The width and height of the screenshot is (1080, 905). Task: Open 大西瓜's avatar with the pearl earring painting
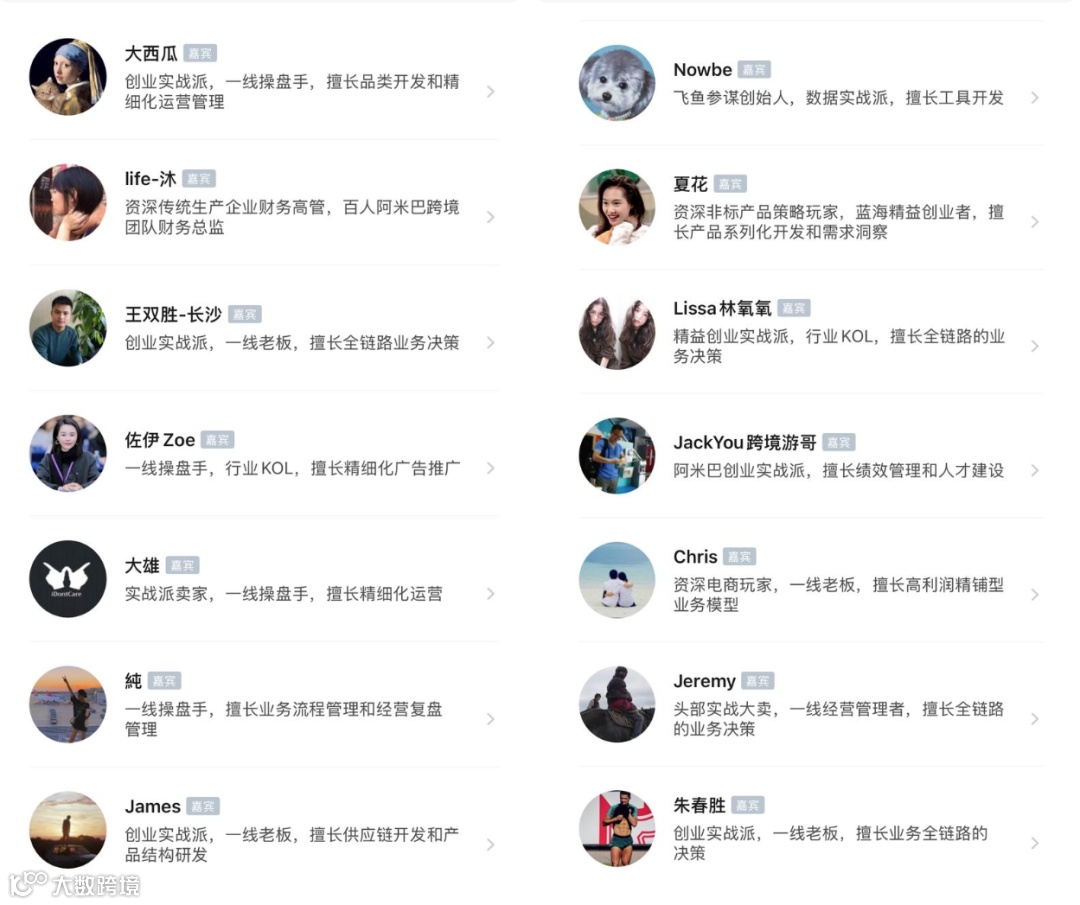[x=68, y=76]
